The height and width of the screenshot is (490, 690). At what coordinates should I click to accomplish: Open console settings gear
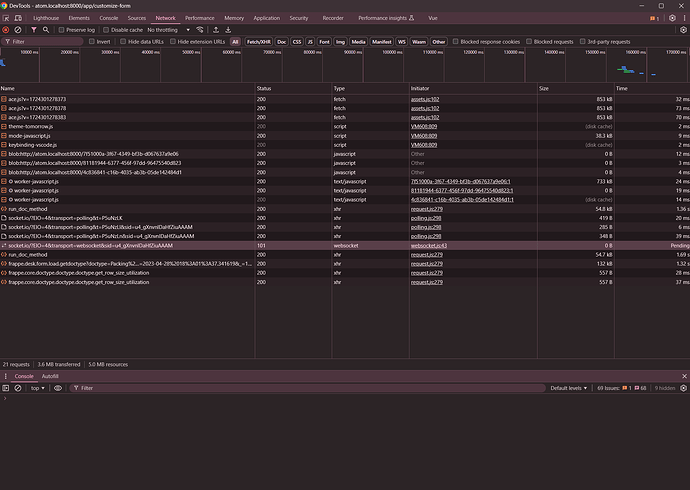(683, 388)
